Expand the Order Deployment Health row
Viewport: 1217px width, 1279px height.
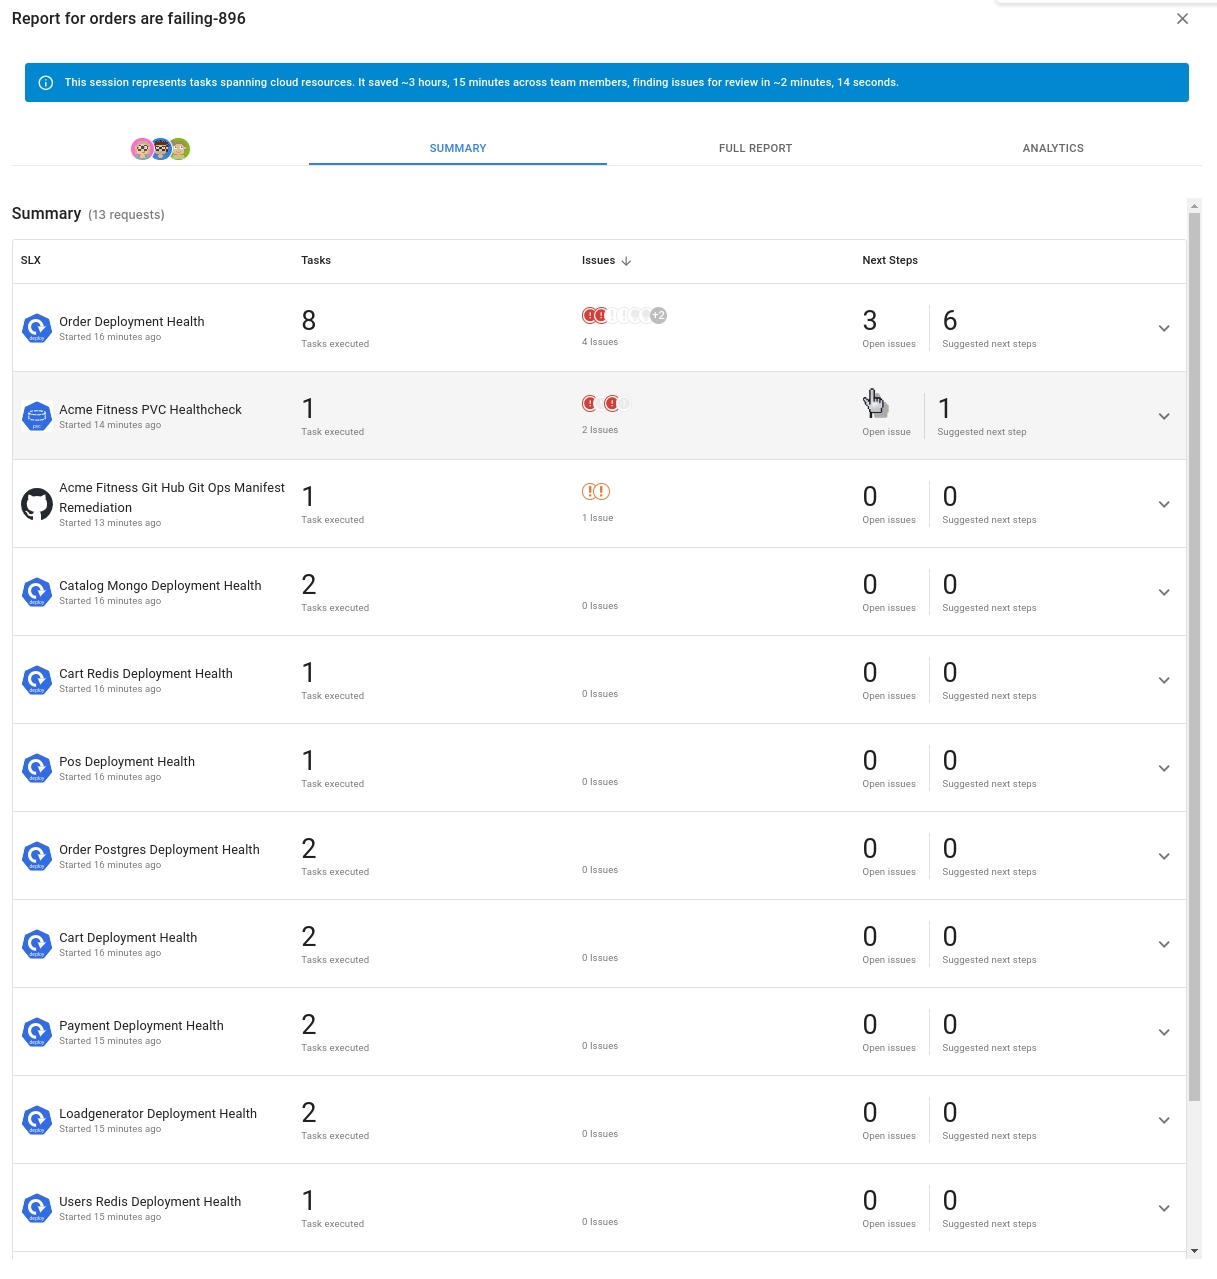coord(1164,328)
